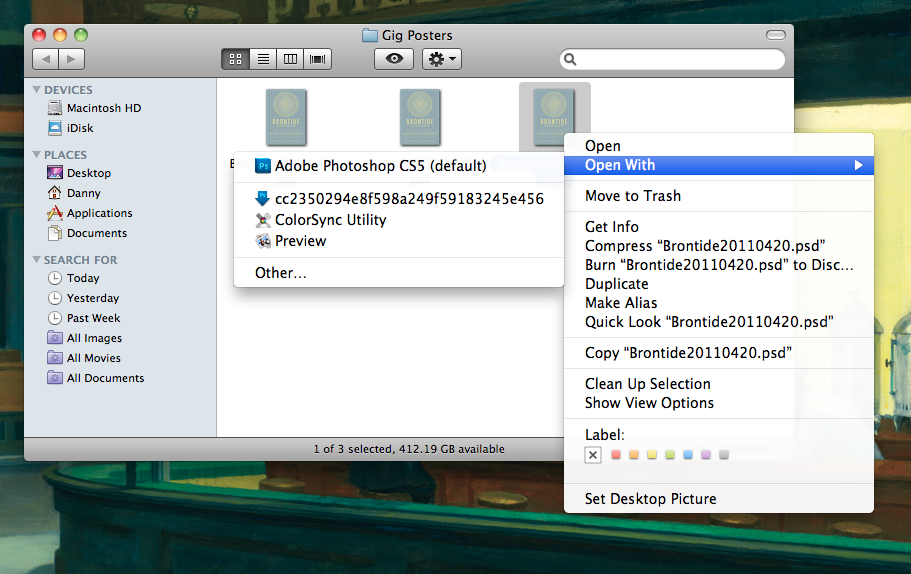Select the iDisk icon in sidebar
Image resolution: width=911 pixels, height=574 pixels.
tap(55, 128)
